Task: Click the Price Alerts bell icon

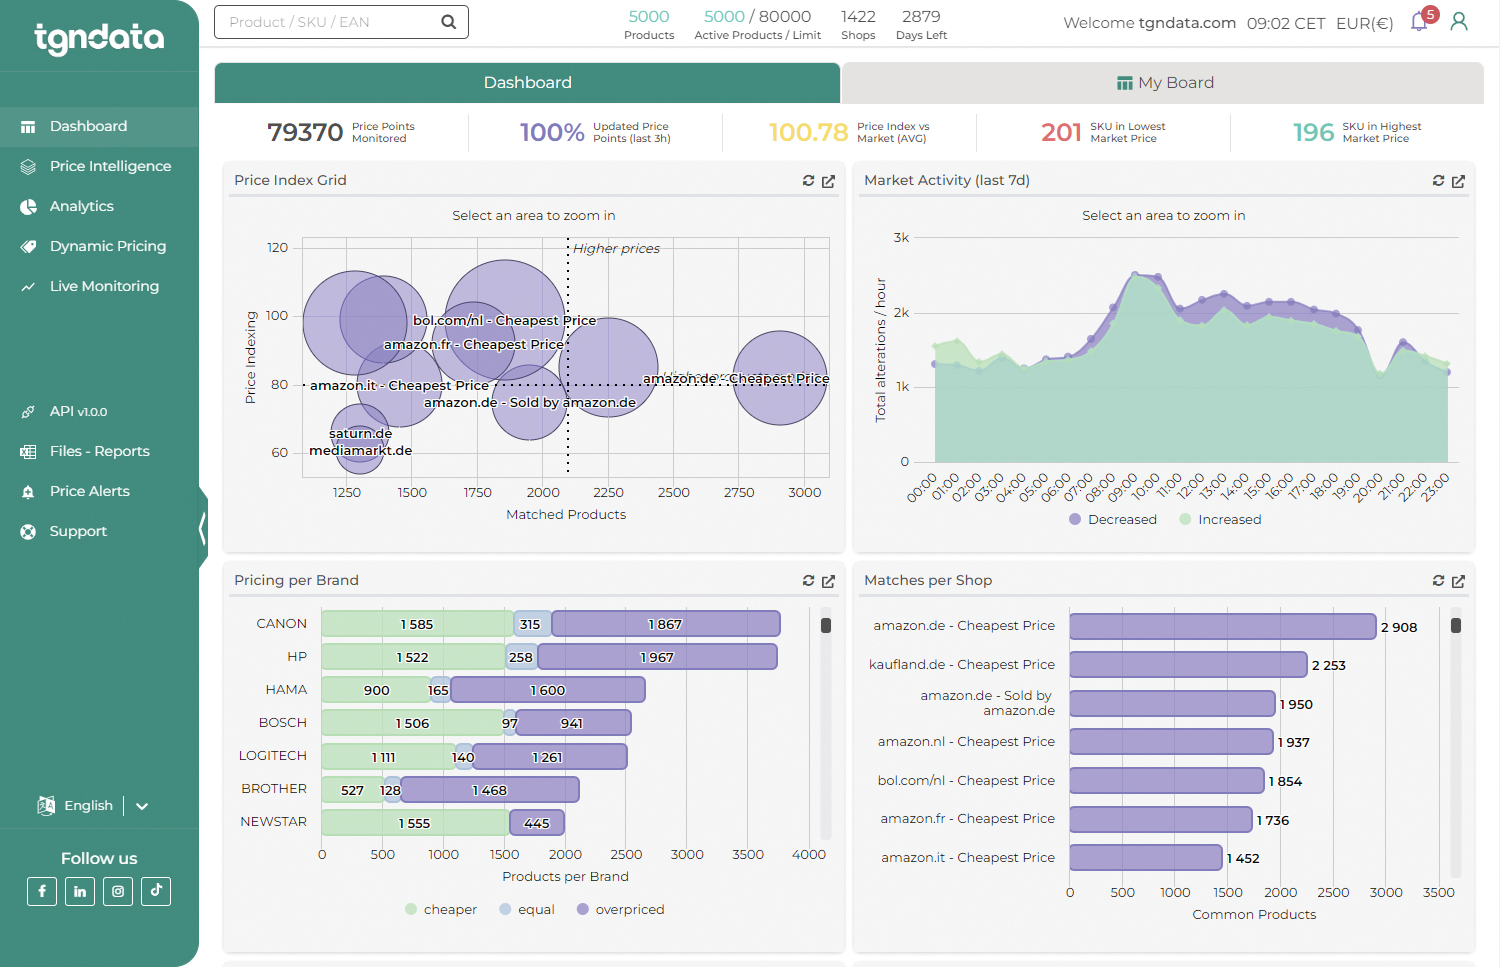Action: click(x=28, y=492)
